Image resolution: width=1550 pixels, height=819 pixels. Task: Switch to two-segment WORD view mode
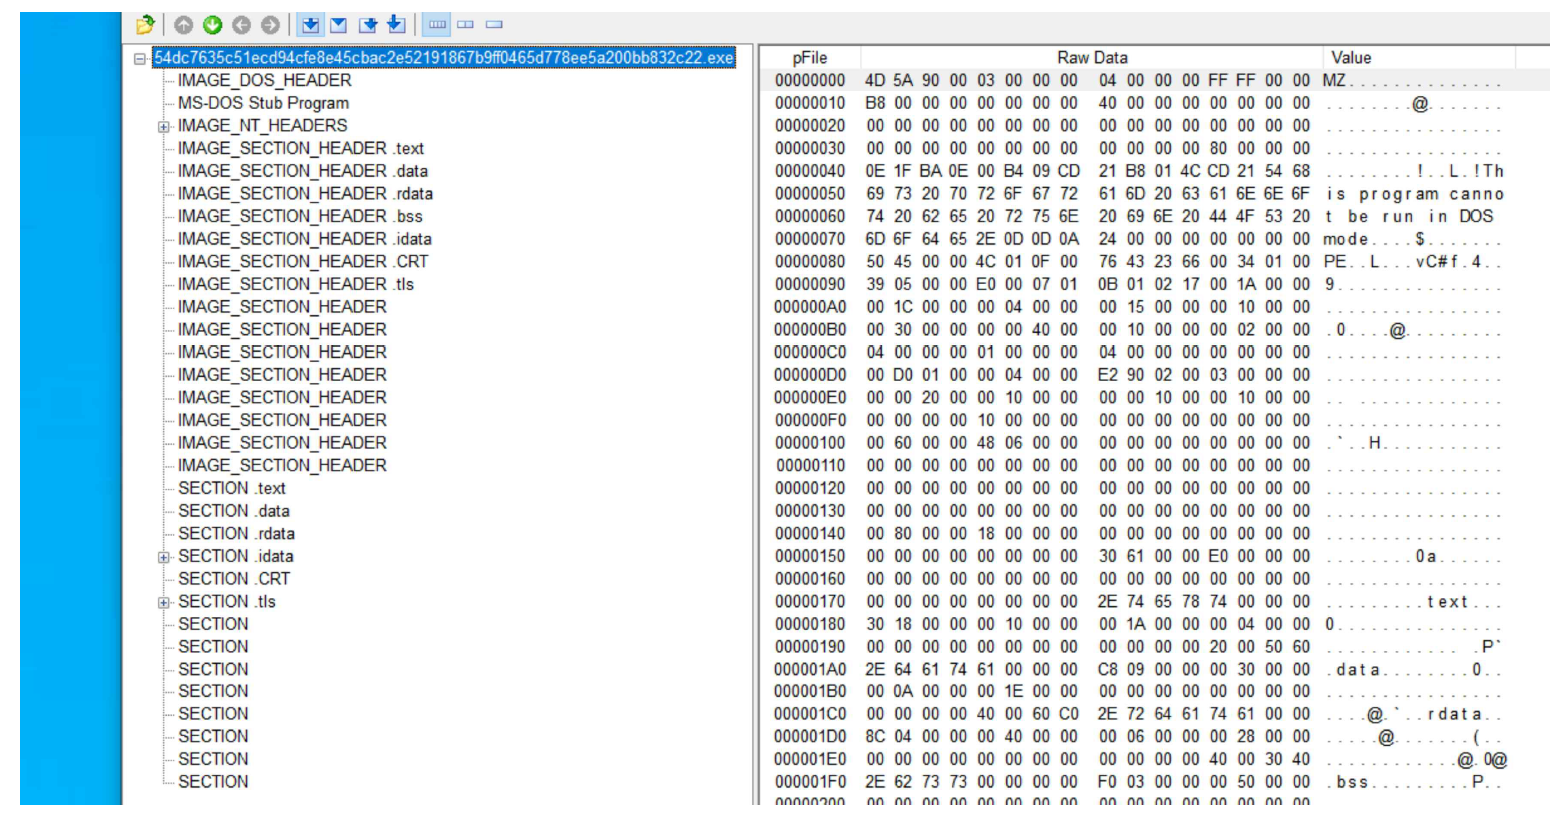point(466,25)
